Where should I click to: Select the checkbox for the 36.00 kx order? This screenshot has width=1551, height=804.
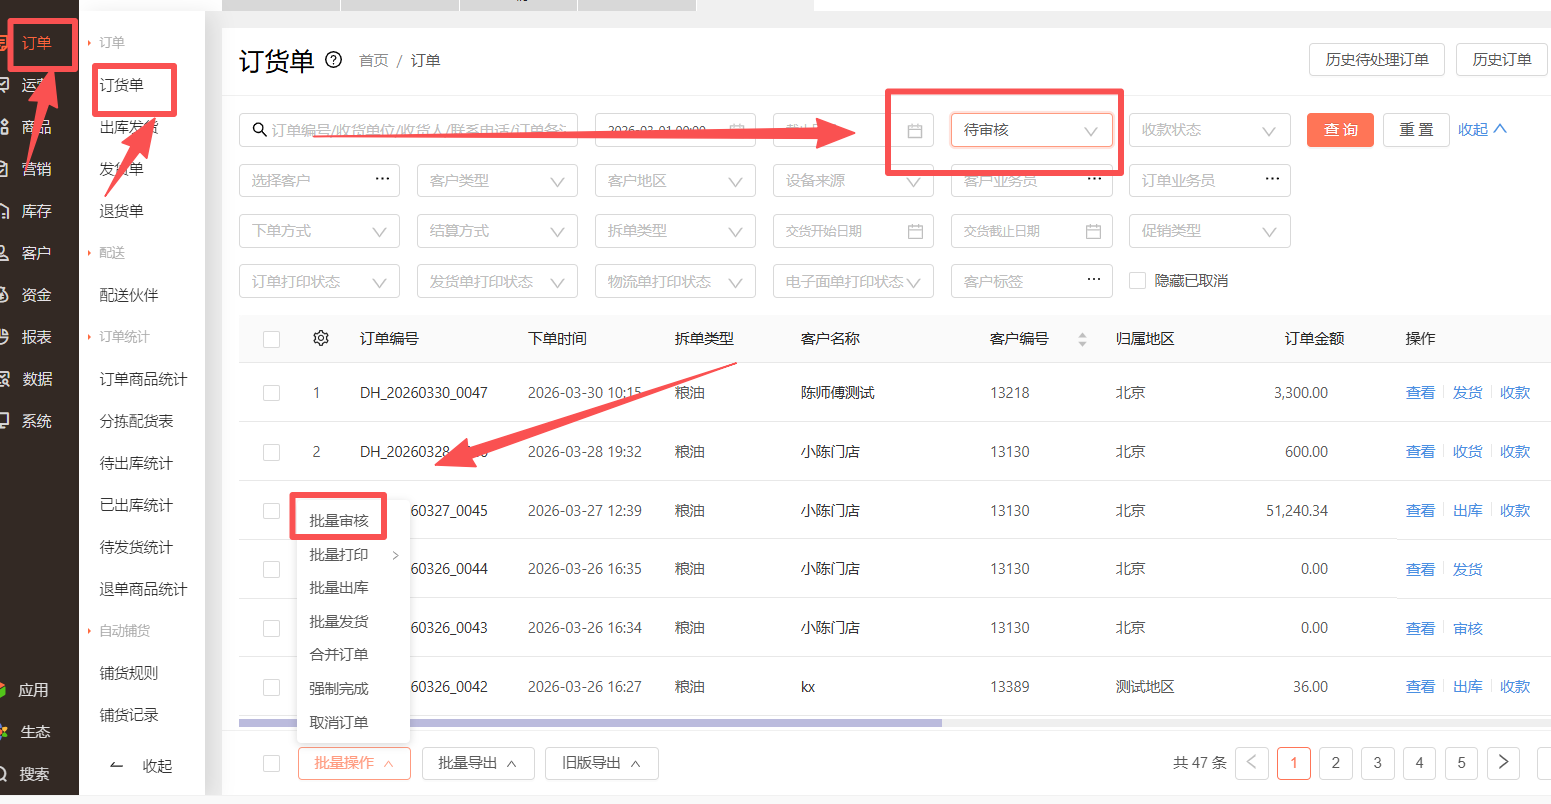pos(271,687)
